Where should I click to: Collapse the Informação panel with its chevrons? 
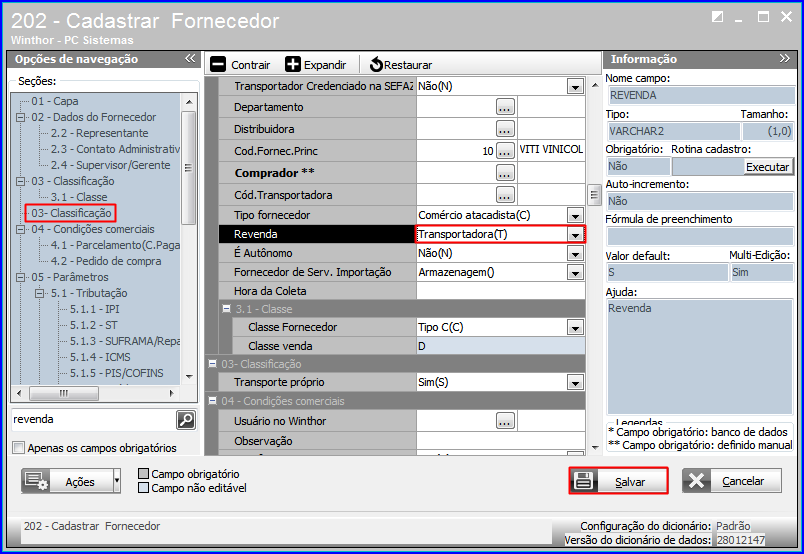pyautogui.click(x=785, y=58)
